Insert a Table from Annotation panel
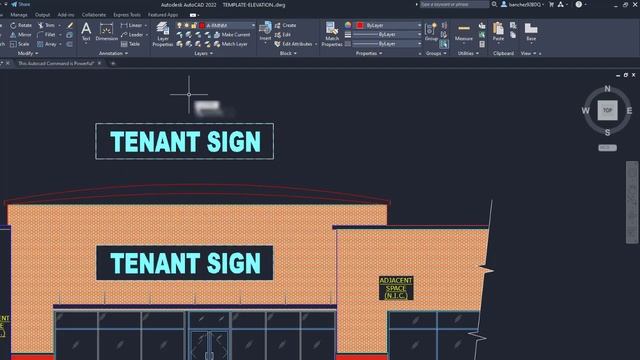This screenshot has height=360, width=640. 131,44
